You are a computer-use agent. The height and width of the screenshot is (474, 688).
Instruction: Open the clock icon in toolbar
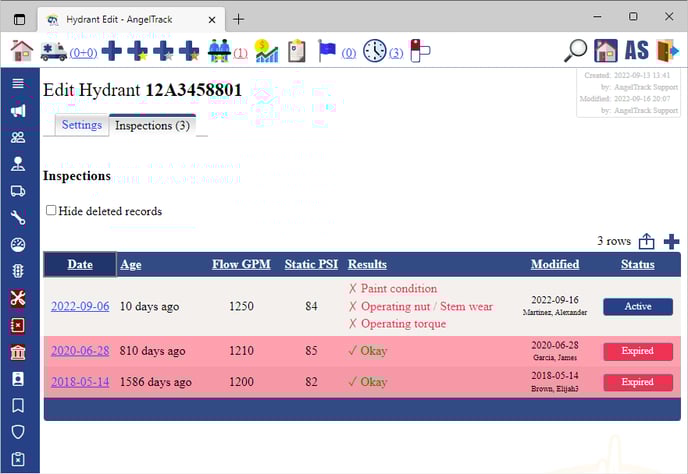coord(374,50)
